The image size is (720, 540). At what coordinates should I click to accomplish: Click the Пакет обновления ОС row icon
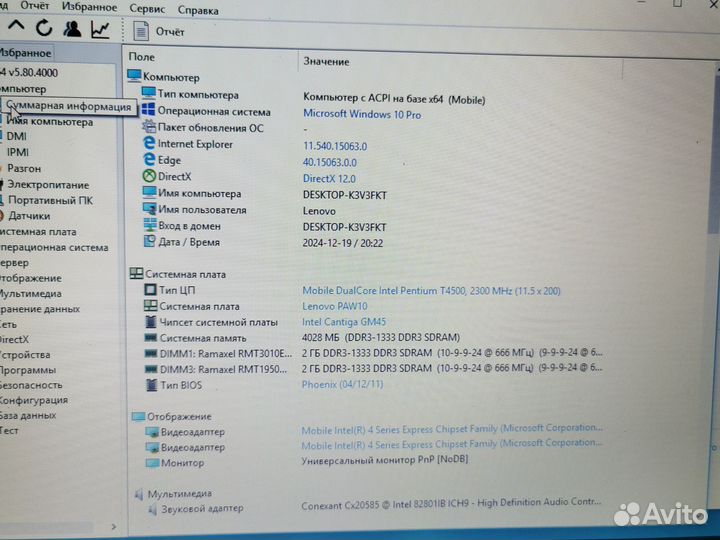[x=149, y=126]
